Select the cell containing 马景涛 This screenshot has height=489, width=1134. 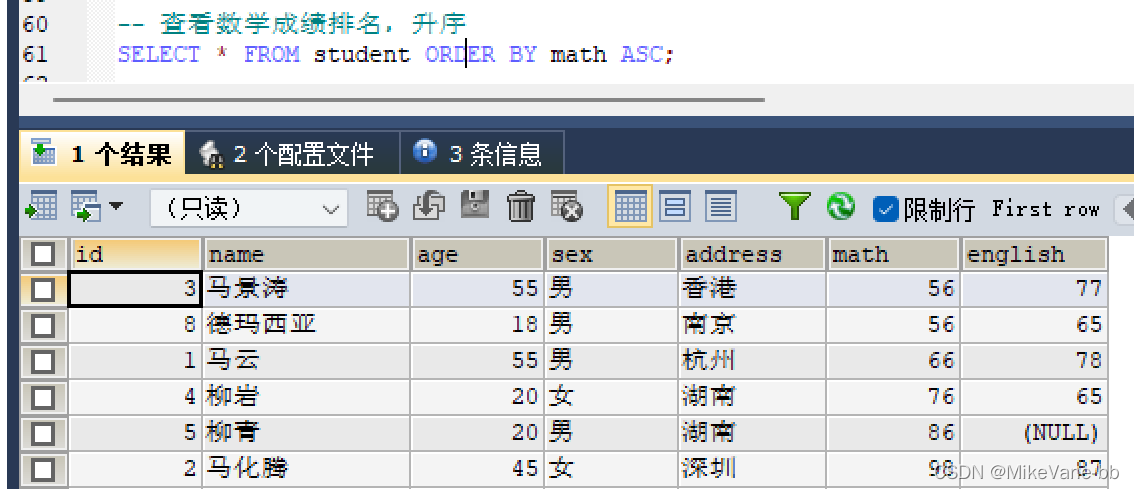tap(307, 289)
